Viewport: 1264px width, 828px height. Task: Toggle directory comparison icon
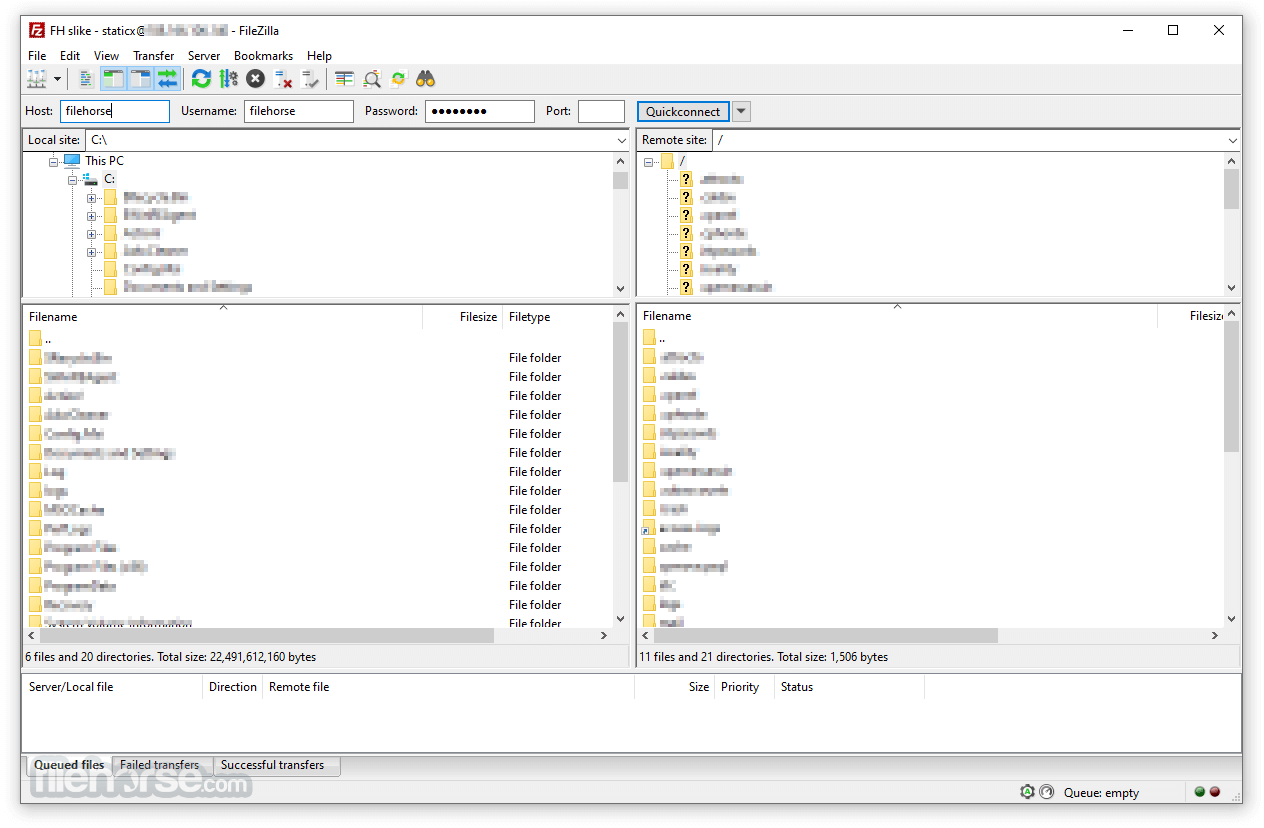[372, 79]
